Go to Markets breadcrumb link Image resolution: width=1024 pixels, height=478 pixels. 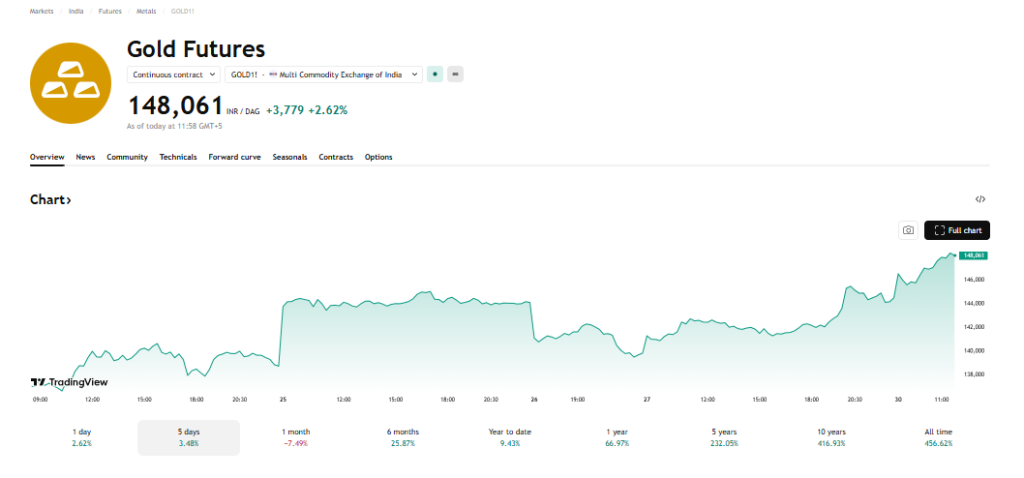coord(42,12)
